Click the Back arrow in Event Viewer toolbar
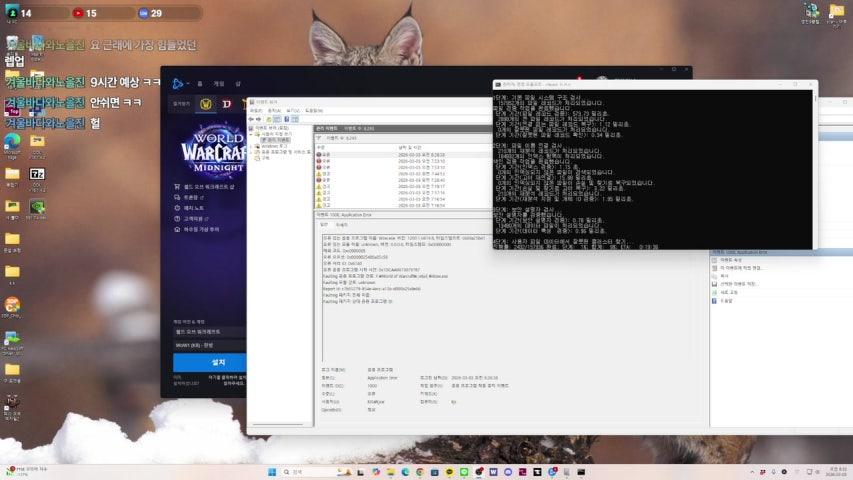The image size is (853, 480). point(251,119)
